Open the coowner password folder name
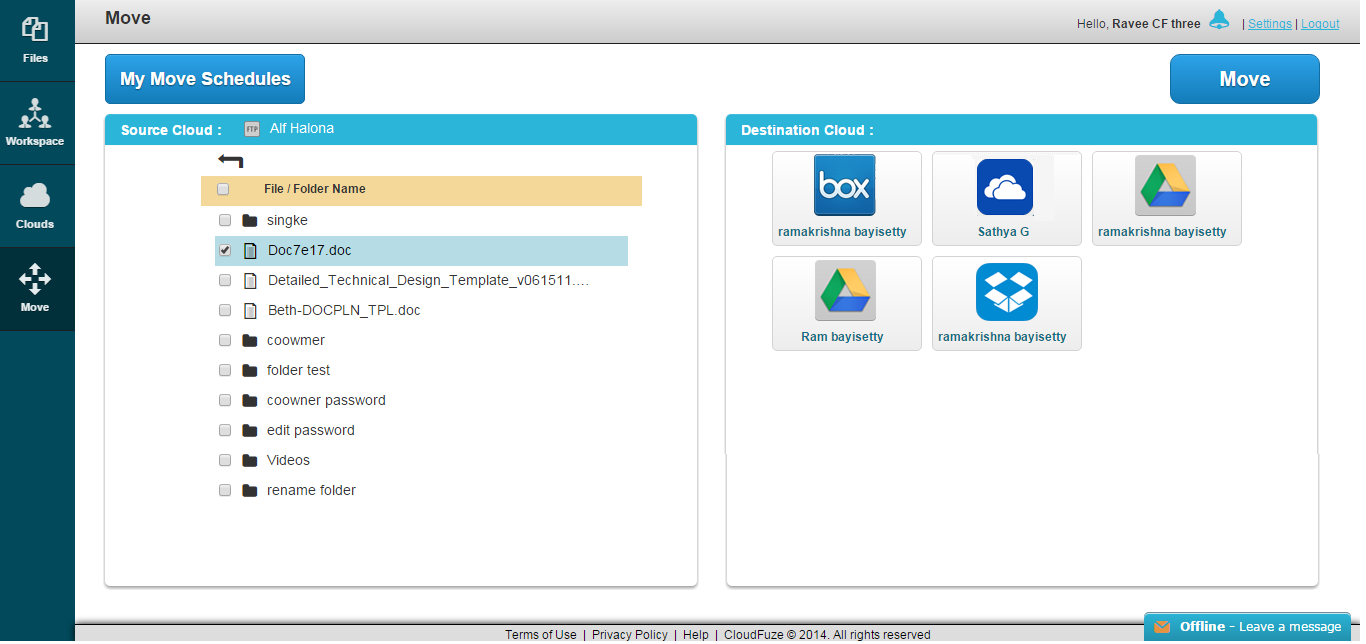Screen dimensions: 1366x644 click(x=326, y=400)
